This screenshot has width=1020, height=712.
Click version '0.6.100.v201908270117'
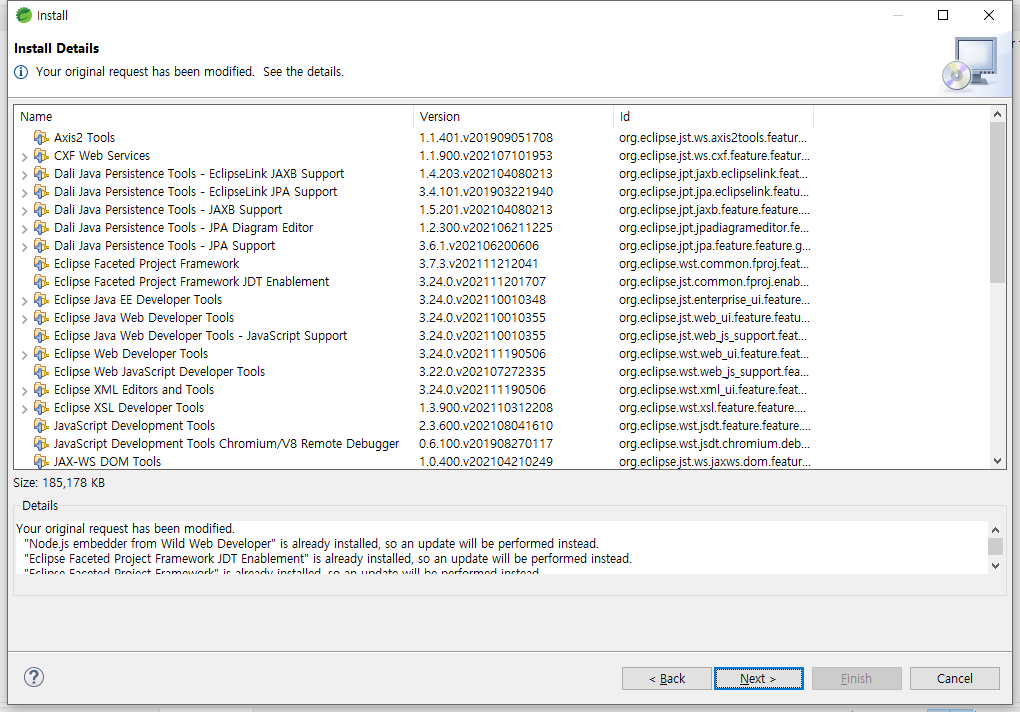click(x=486, y=443)
